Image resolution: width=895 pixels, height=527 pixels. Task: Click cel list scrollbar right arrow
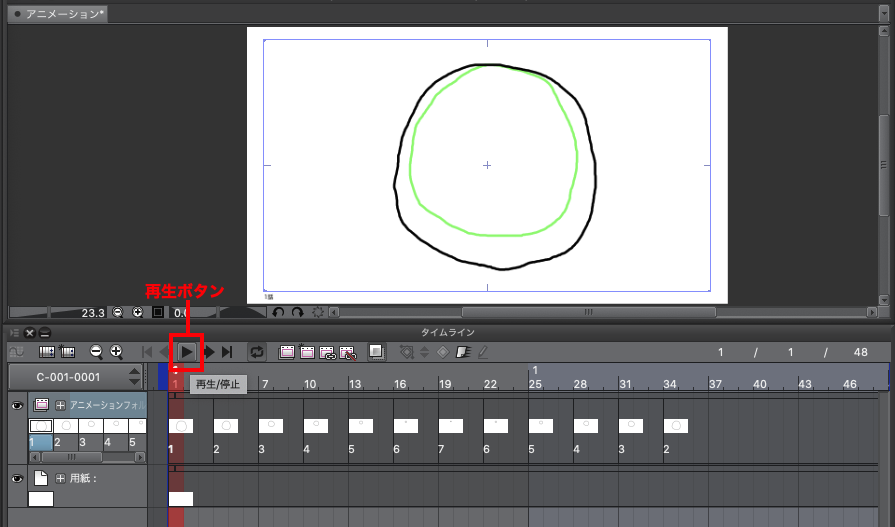pyautogui.click(x=140, y=457)
